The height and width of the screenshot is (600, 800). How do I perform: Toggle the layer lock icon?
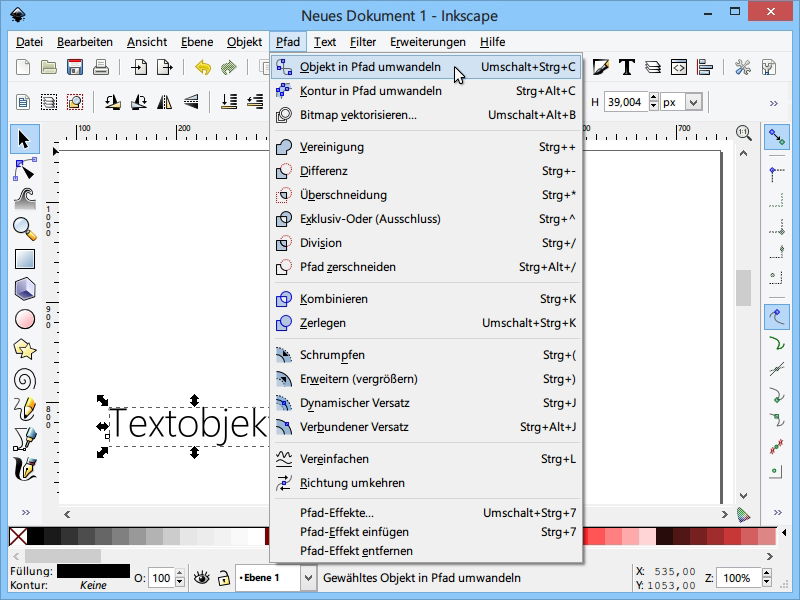[223, 578]
